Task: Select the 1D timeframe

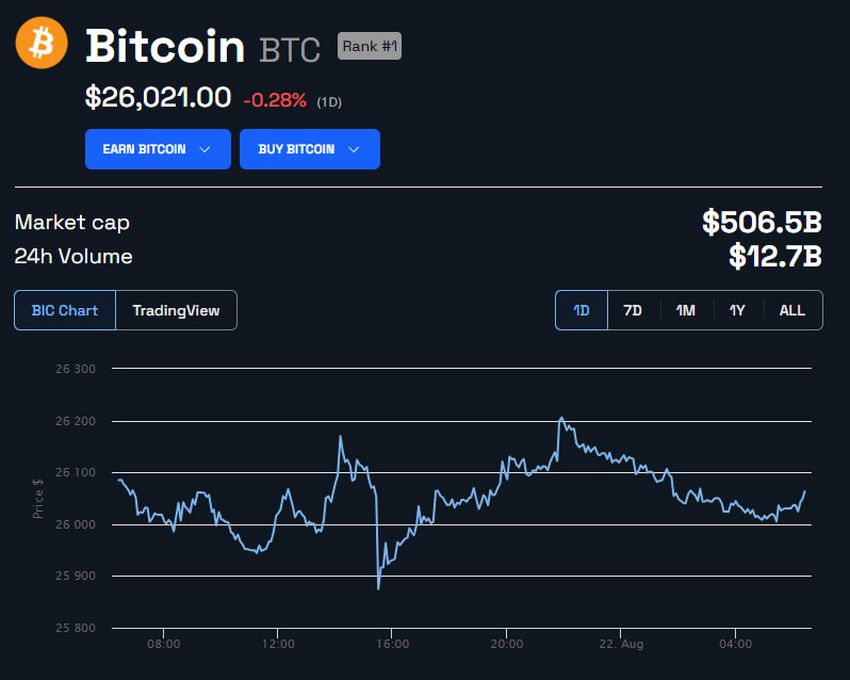Action: (x=581, y=310)
